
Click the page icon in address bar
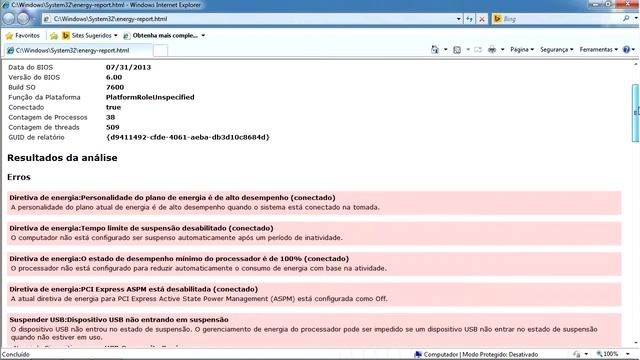pos(47,19)
